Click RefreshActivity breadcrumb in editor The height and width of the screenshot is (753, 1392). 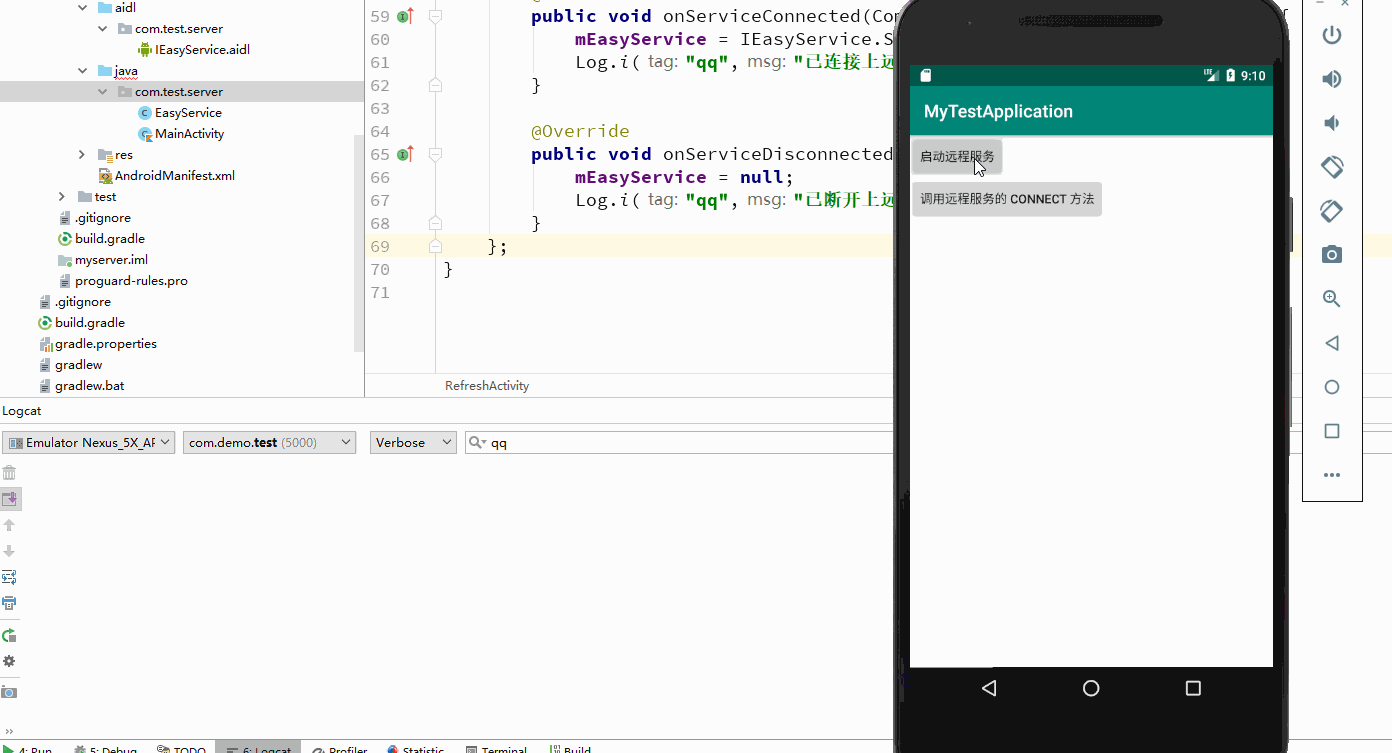487,385
